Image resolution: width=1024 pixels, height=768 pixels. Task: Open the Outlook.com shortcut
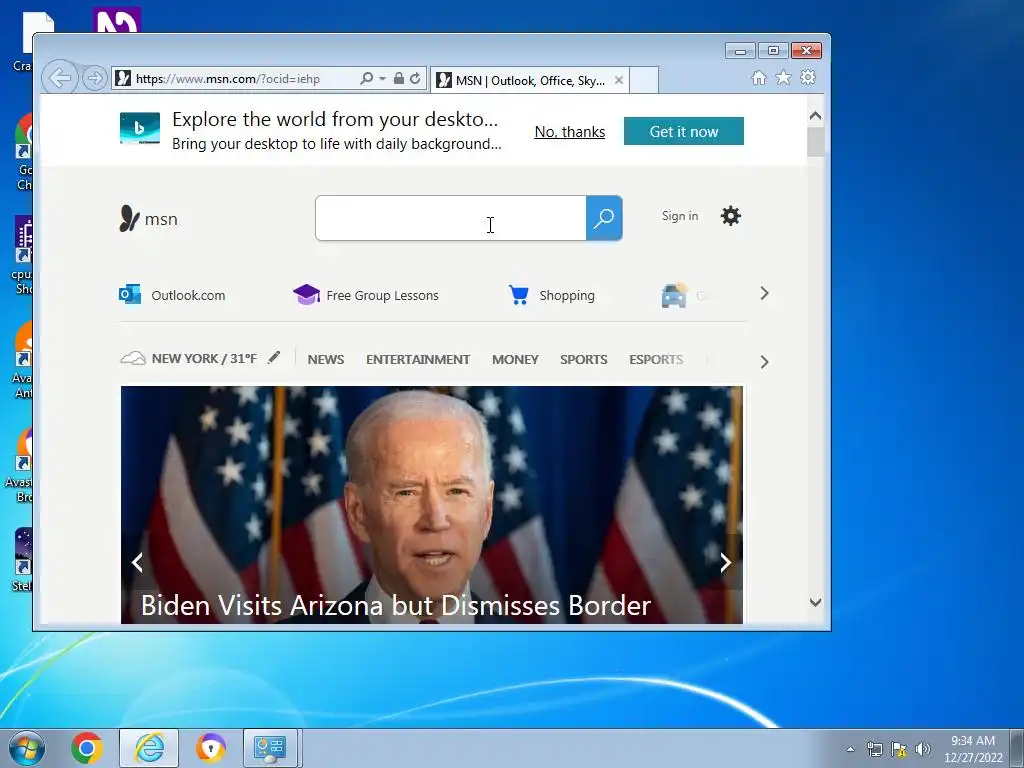(x=172, y=295)
